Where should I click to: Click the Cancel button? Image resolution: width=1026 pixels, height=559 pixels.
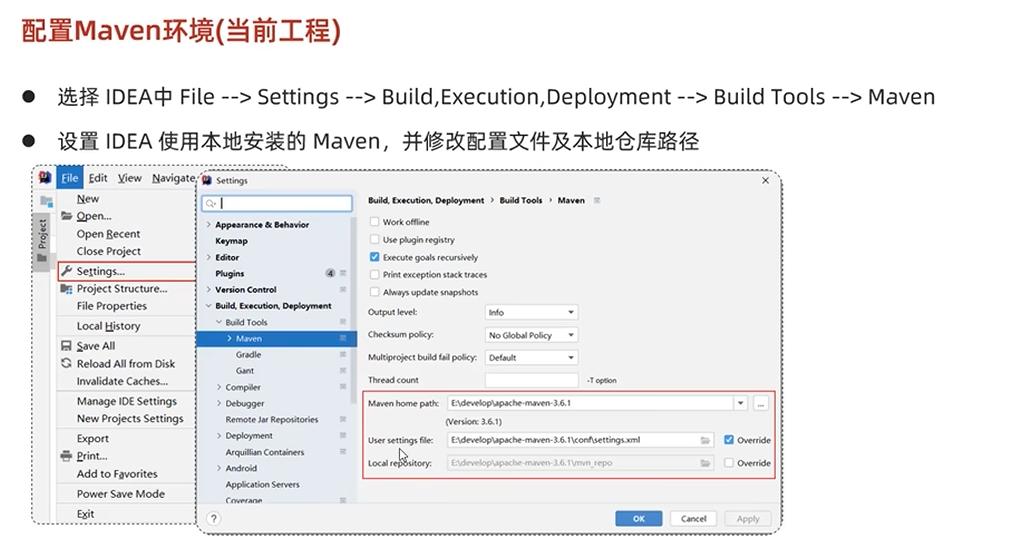coord(694,518)
